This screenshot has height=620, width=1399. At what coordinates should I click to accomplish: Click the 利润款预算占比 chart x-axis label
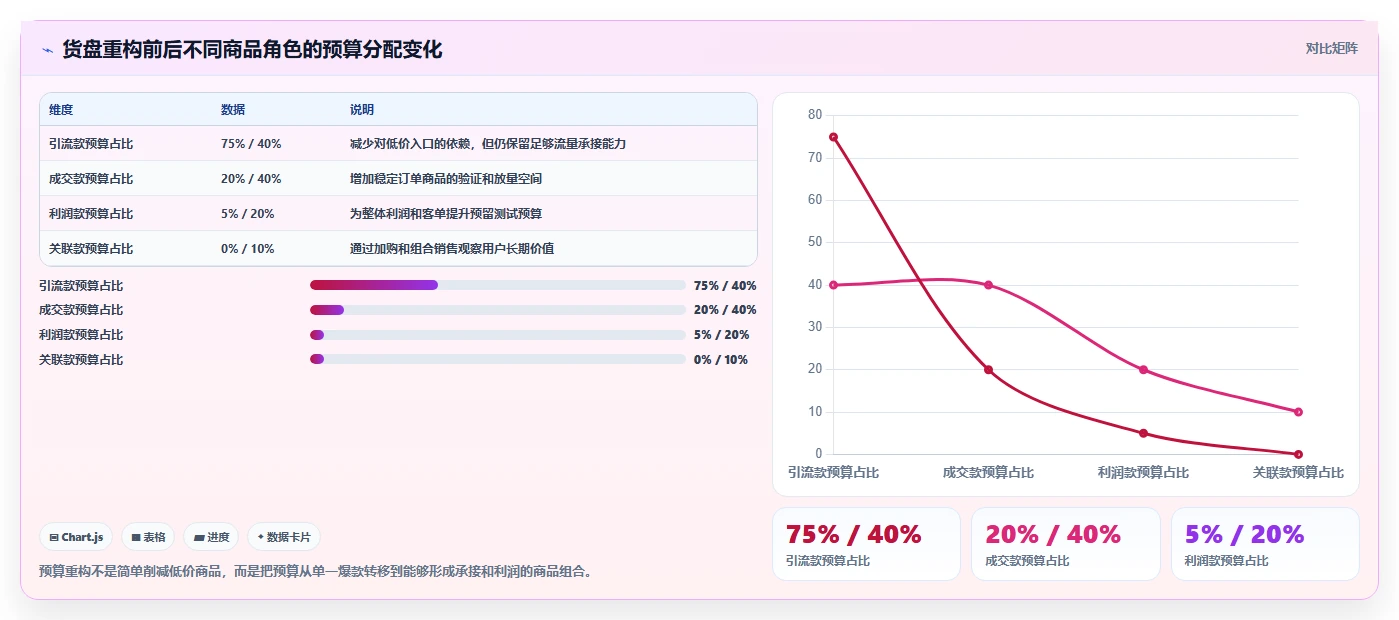(x=1143, y=472)
